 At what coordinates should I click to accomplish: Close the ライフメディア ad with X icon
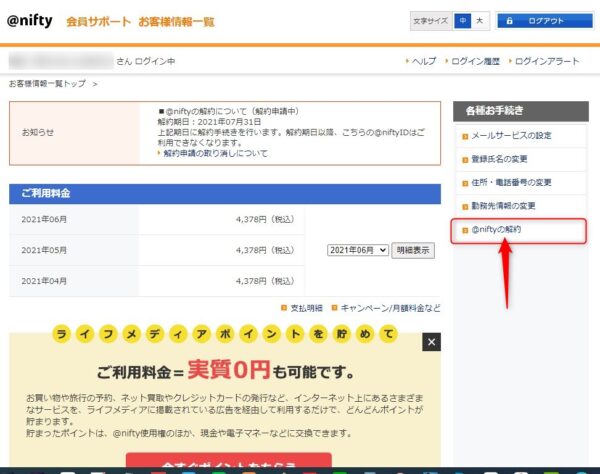pyautogui.click(x=431, y=342)
